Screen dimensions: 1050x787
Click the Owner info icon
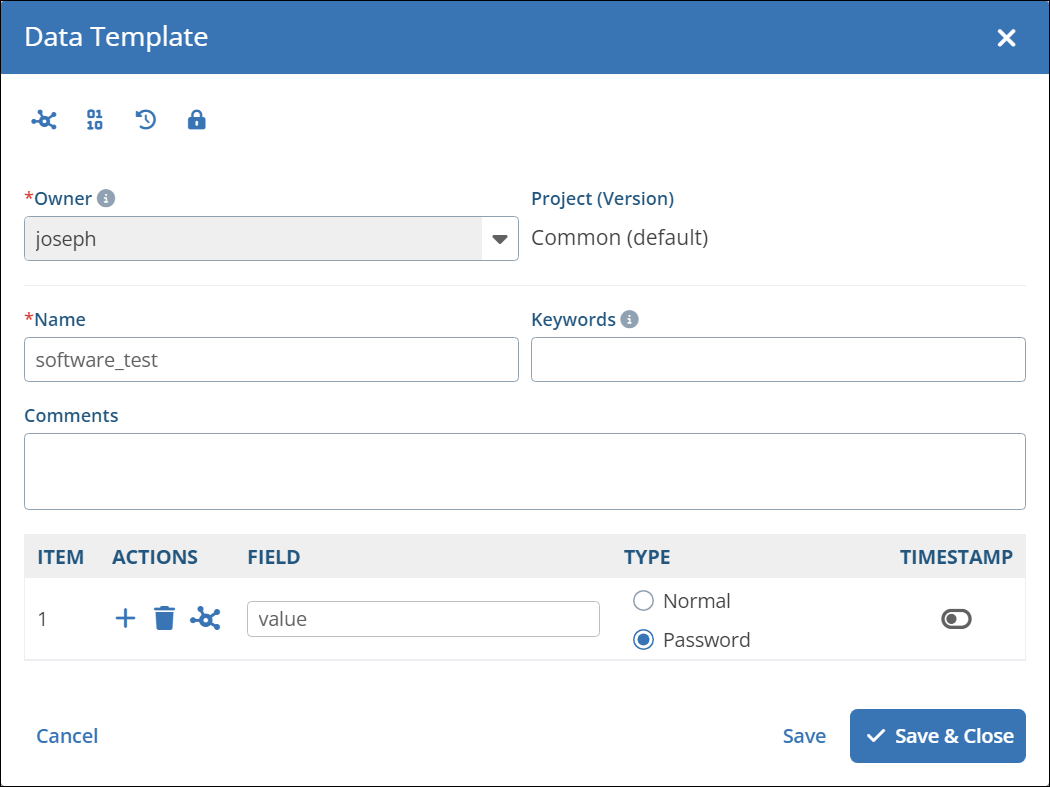click(106, 198)
